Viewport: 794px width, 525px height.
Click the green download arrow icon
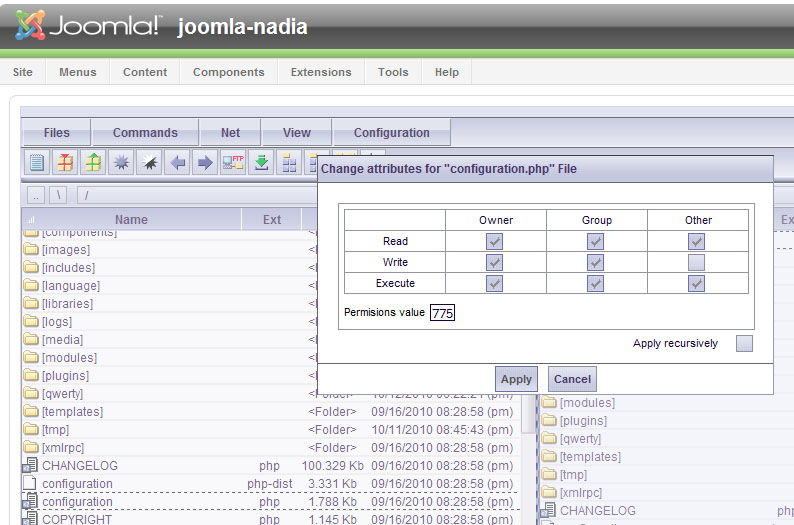[261, 163]
